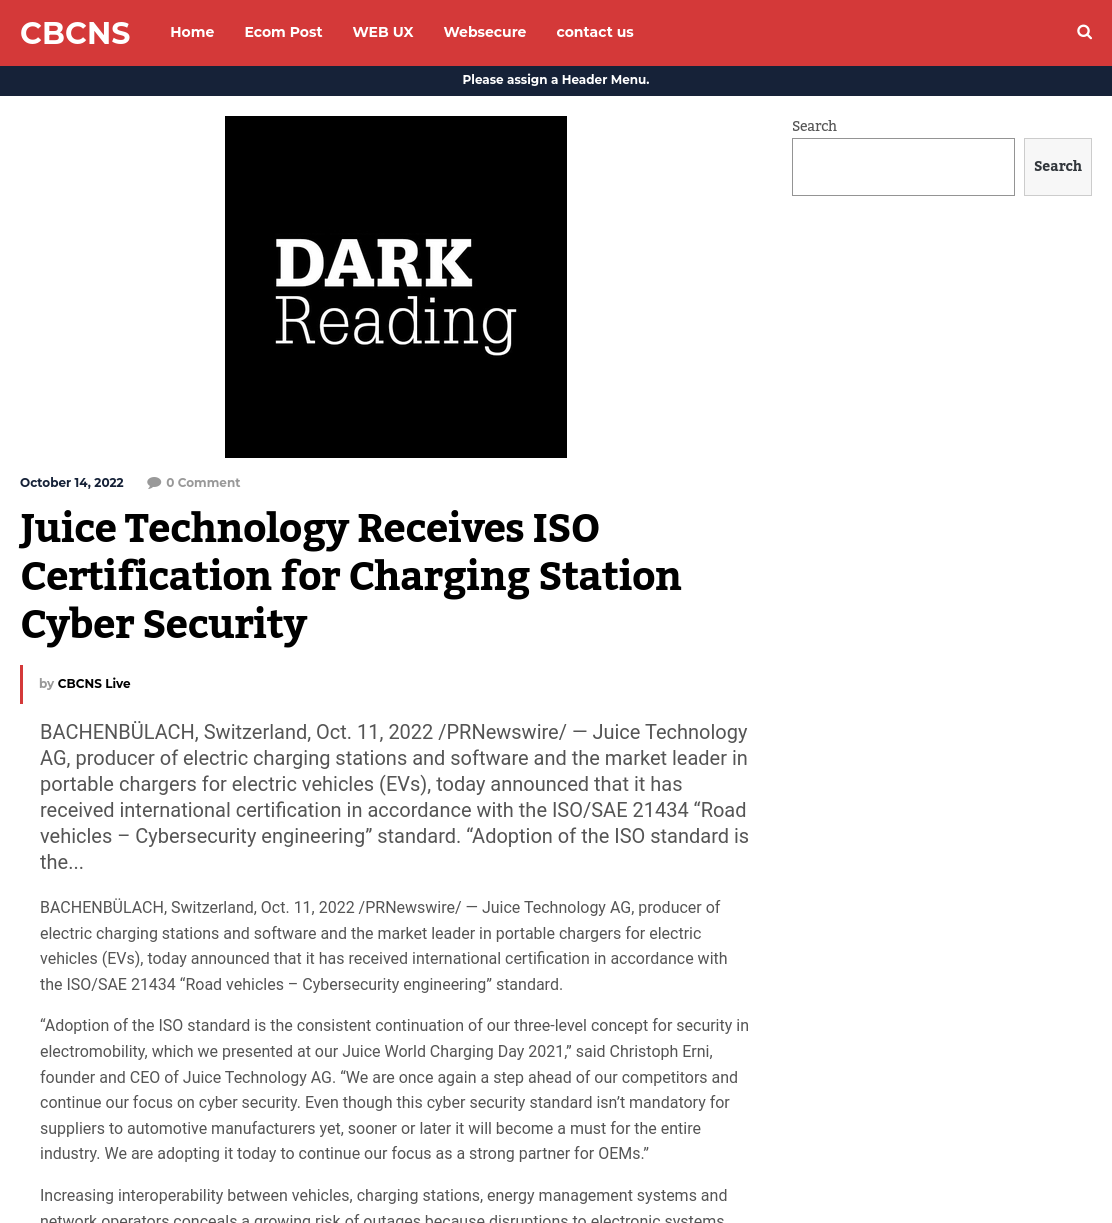Navigate to contact us menu item
The image size is (1112, 1223).
point(595,32)
